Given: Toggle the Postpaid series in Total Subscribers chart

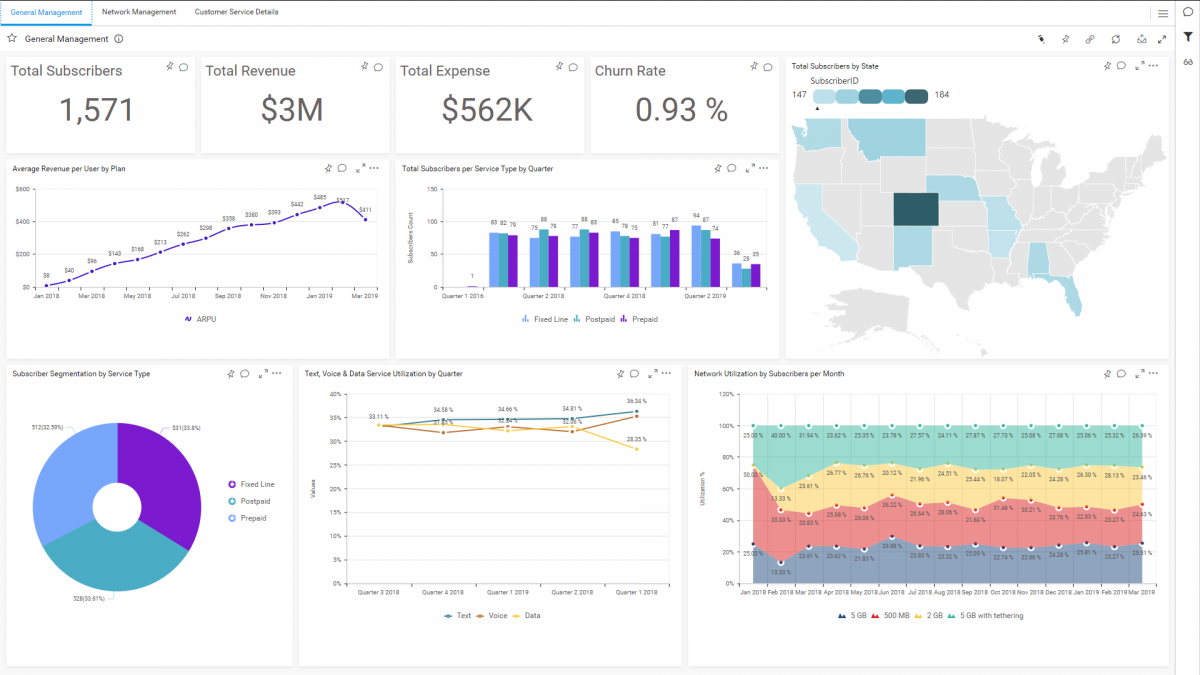Looking at the screenshot, I should tap(596, 319).
